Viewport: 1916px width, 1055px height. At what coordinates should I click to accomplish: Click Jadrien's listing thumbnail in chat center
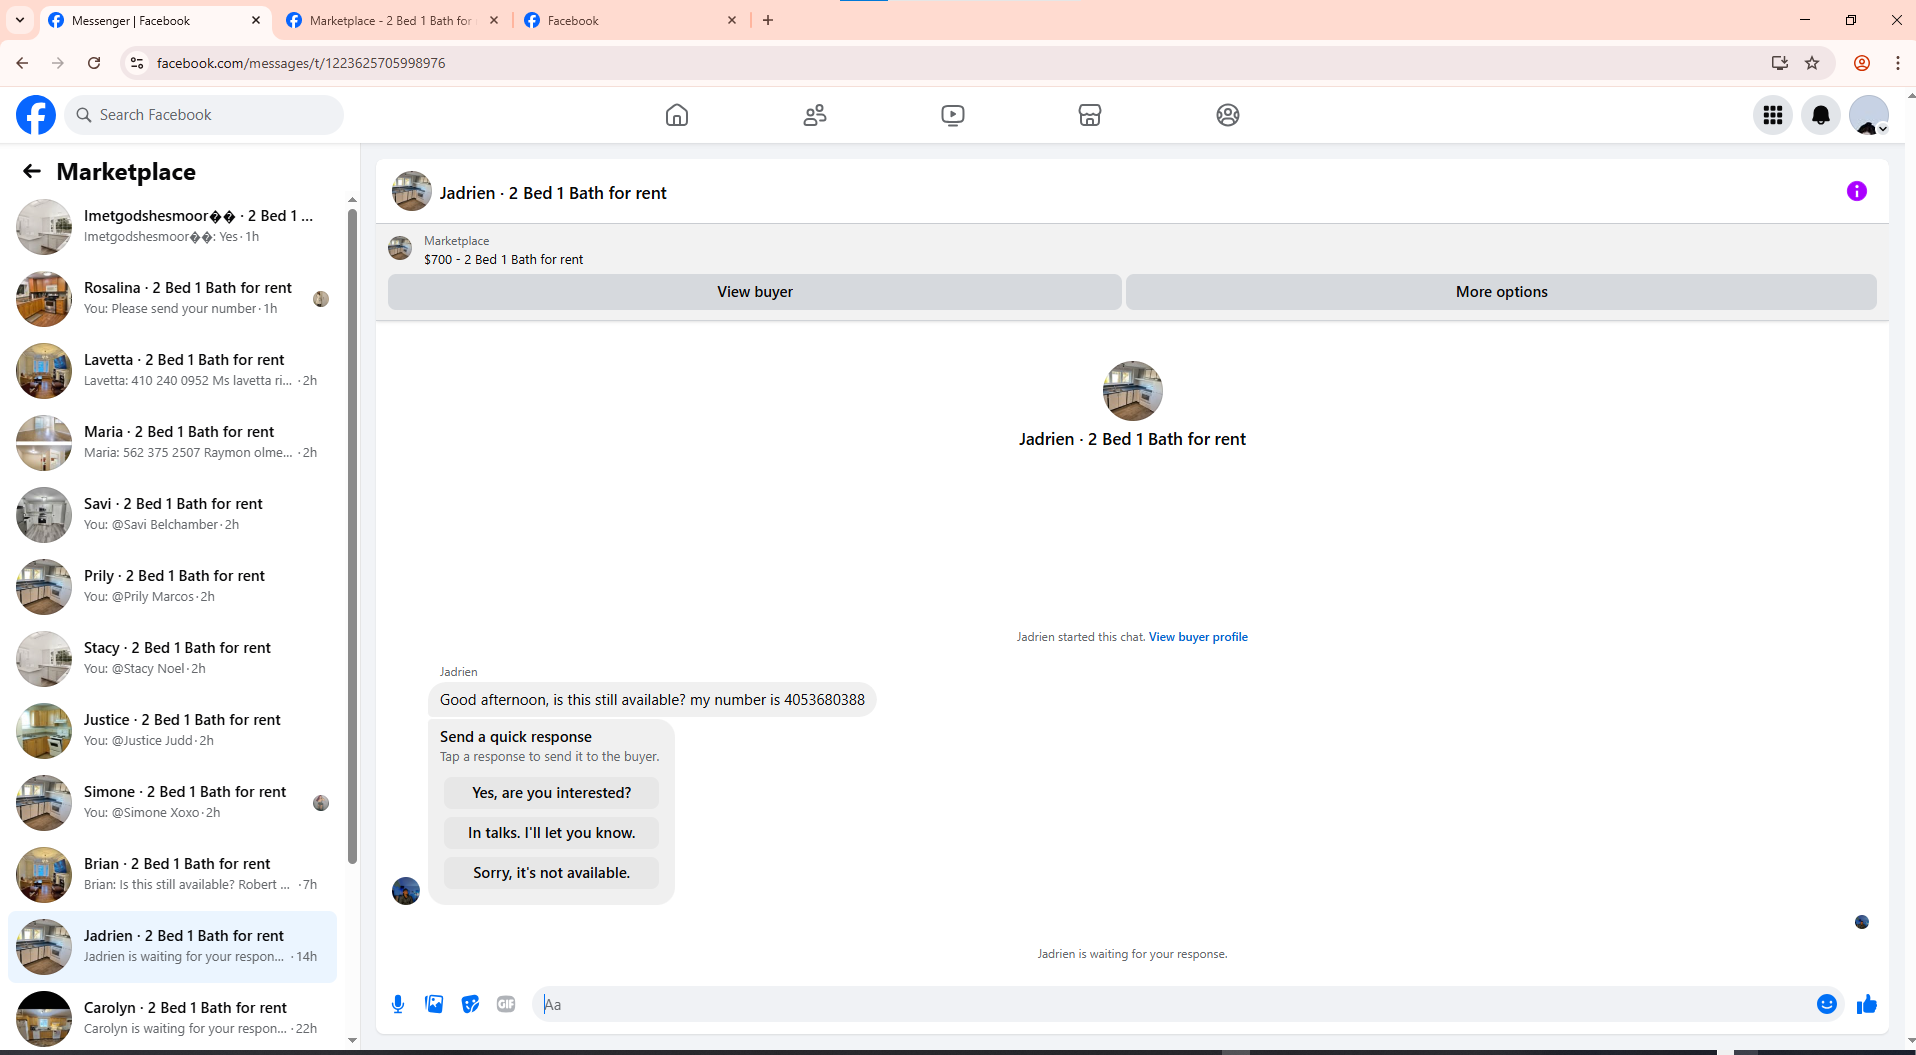[x=1132, y=391]
